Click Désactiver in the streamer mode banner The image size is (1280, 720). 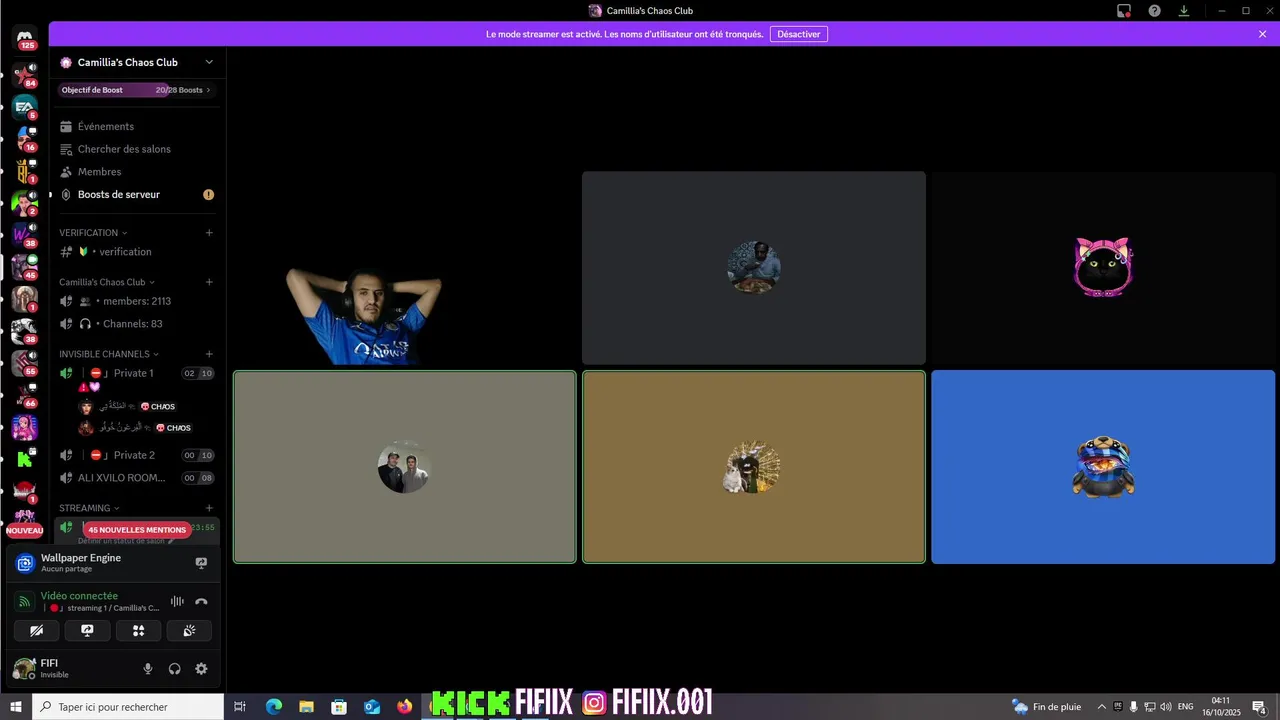click(798, 34)
